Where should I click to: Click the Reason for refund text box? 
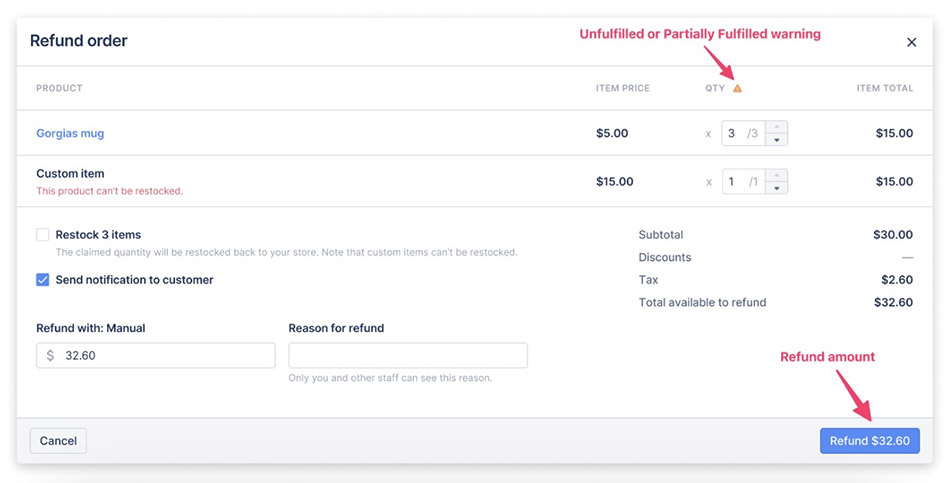coord(408,356)
